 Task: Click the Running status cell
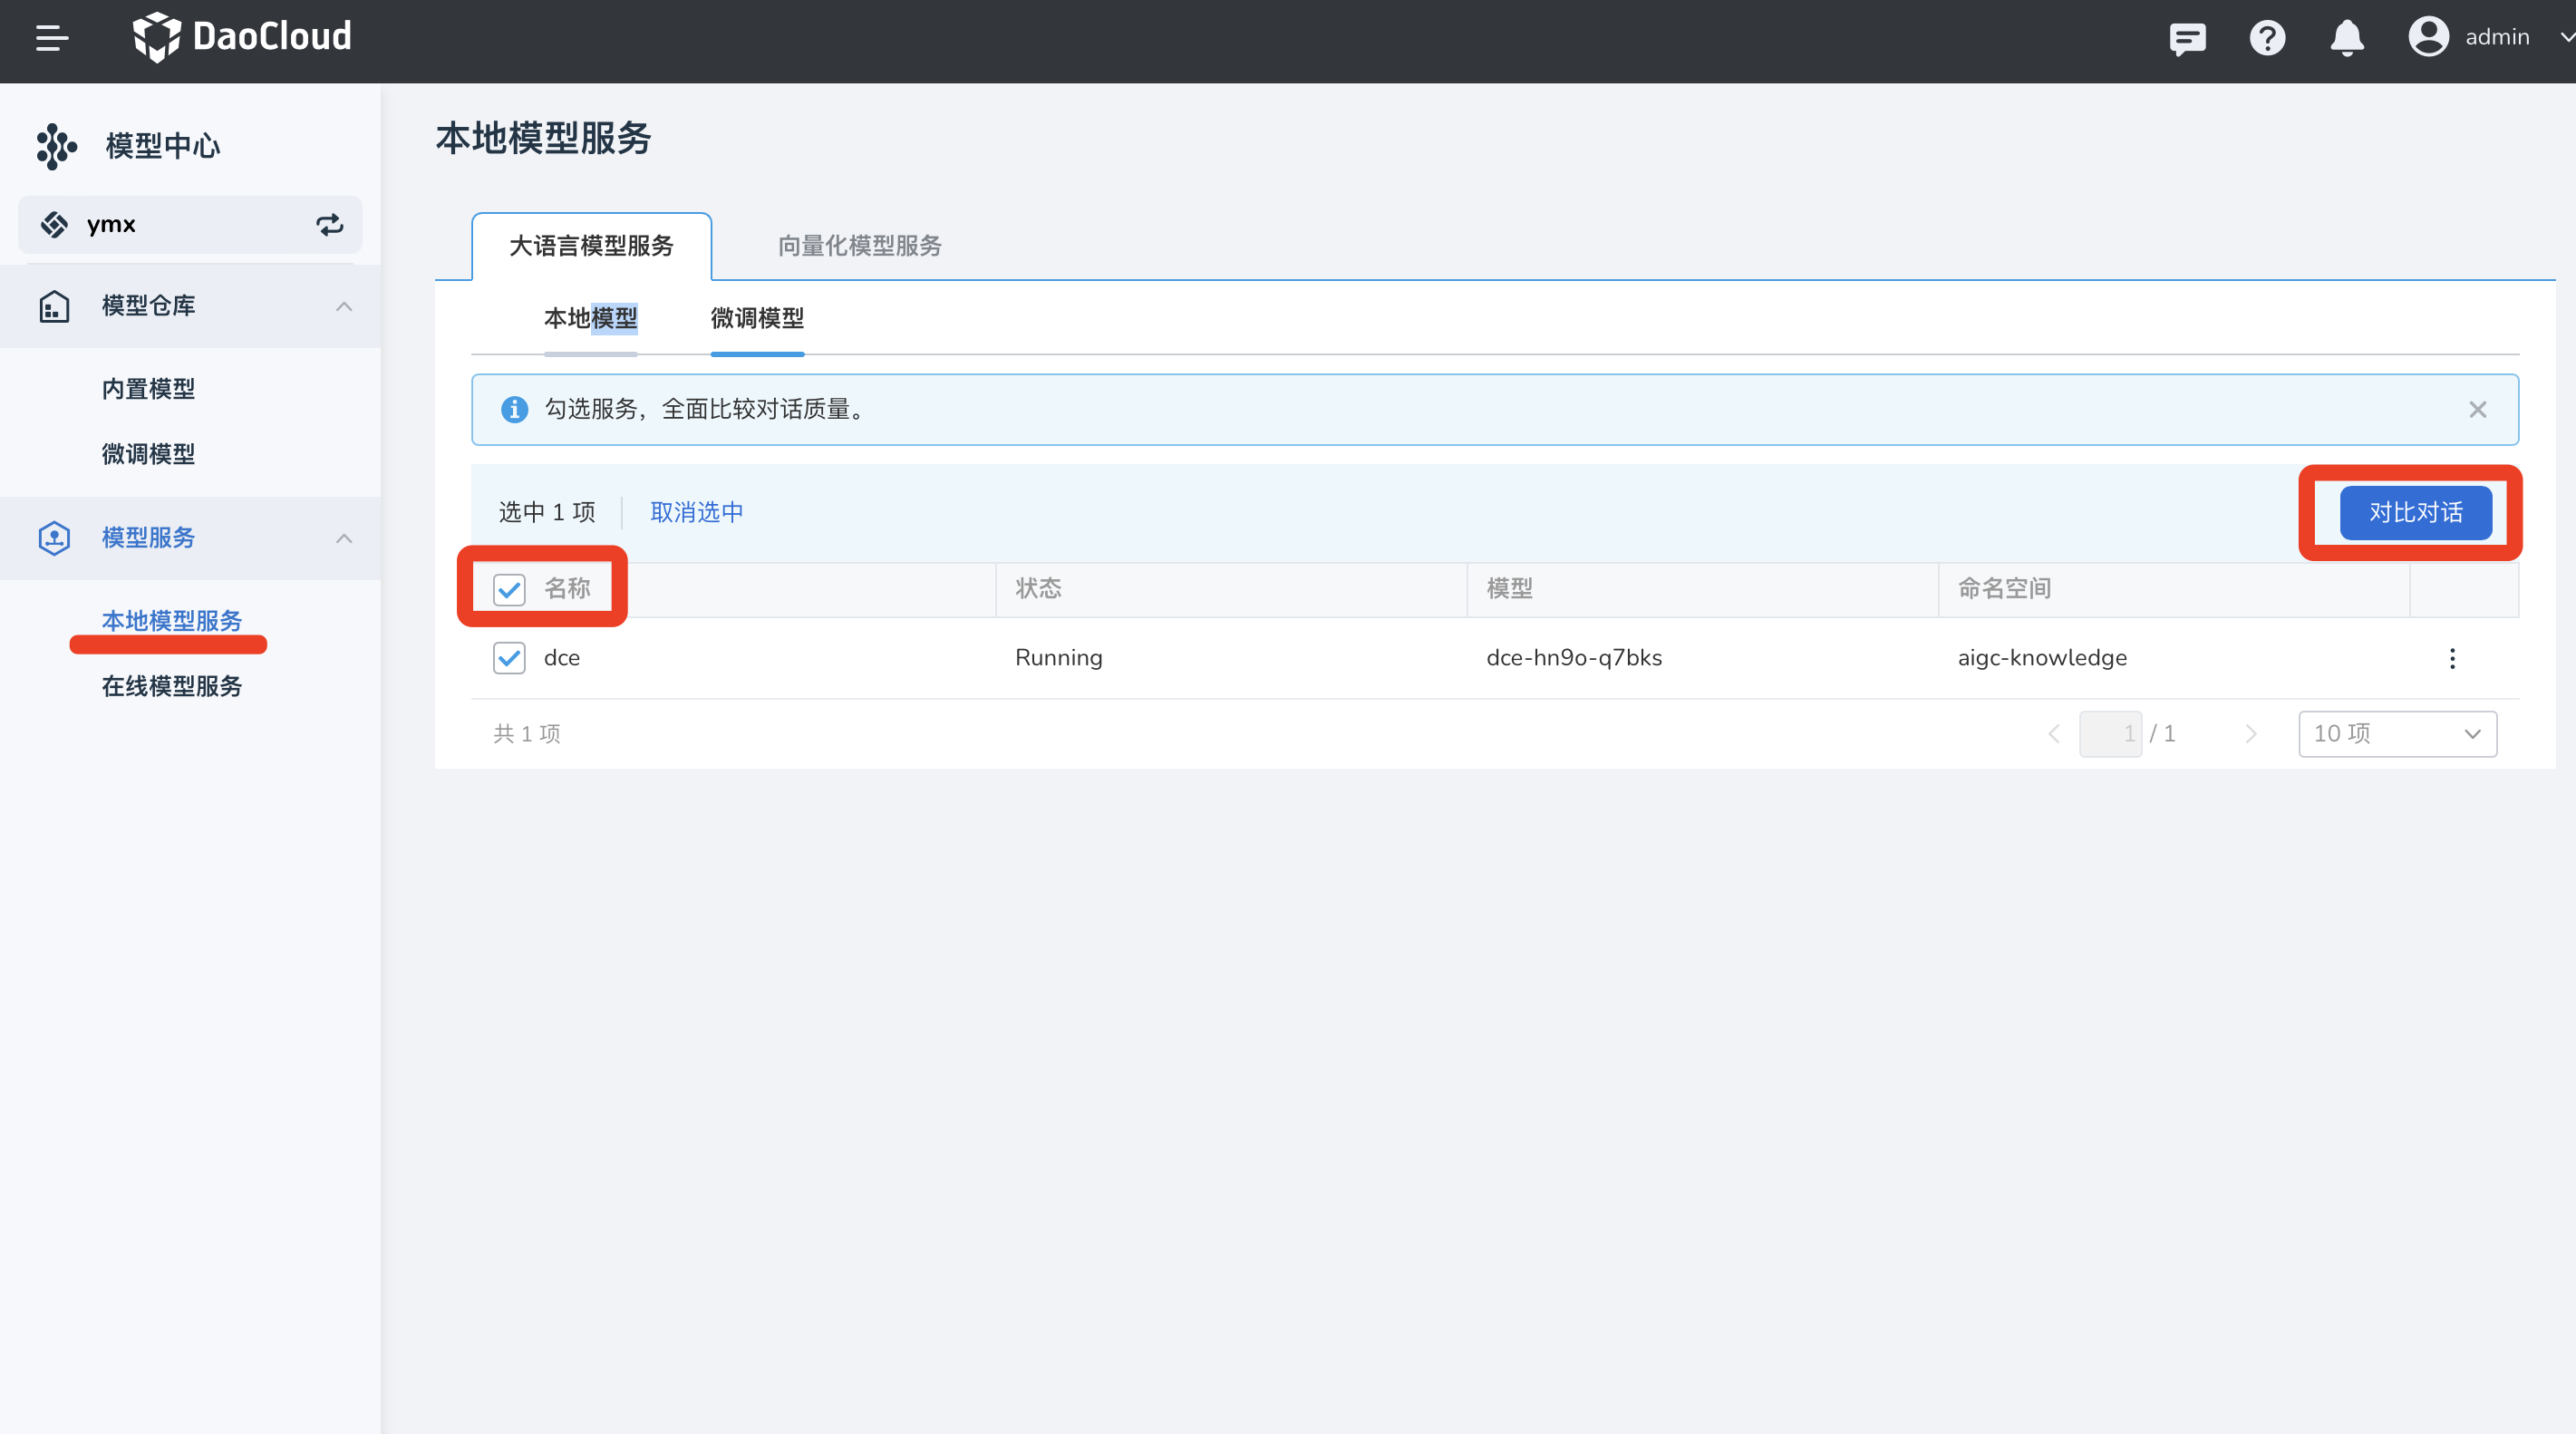[1059, 657]
